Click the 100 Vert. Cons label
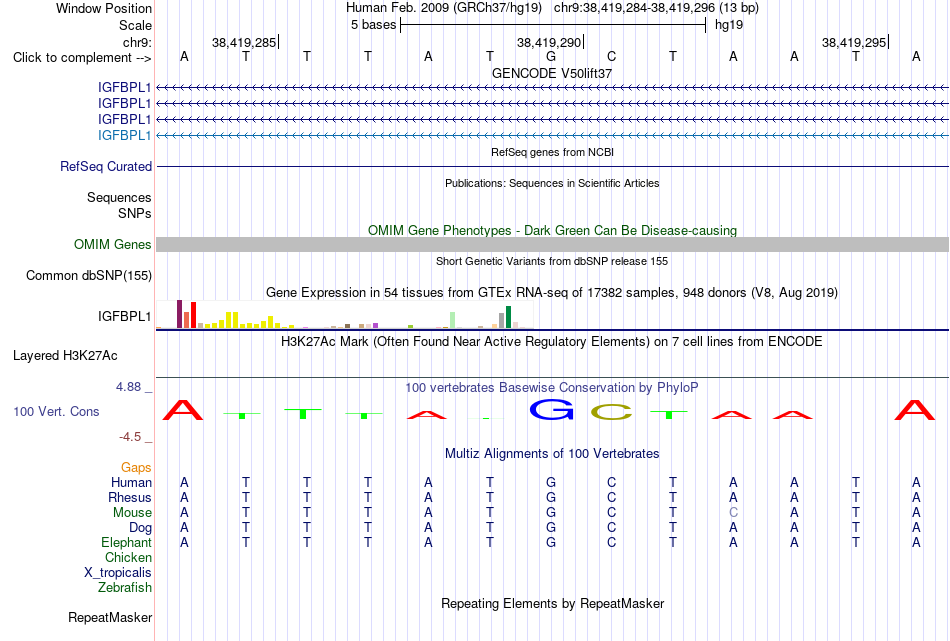The height and width of the screenshot is (641, 950). [56, 411]
